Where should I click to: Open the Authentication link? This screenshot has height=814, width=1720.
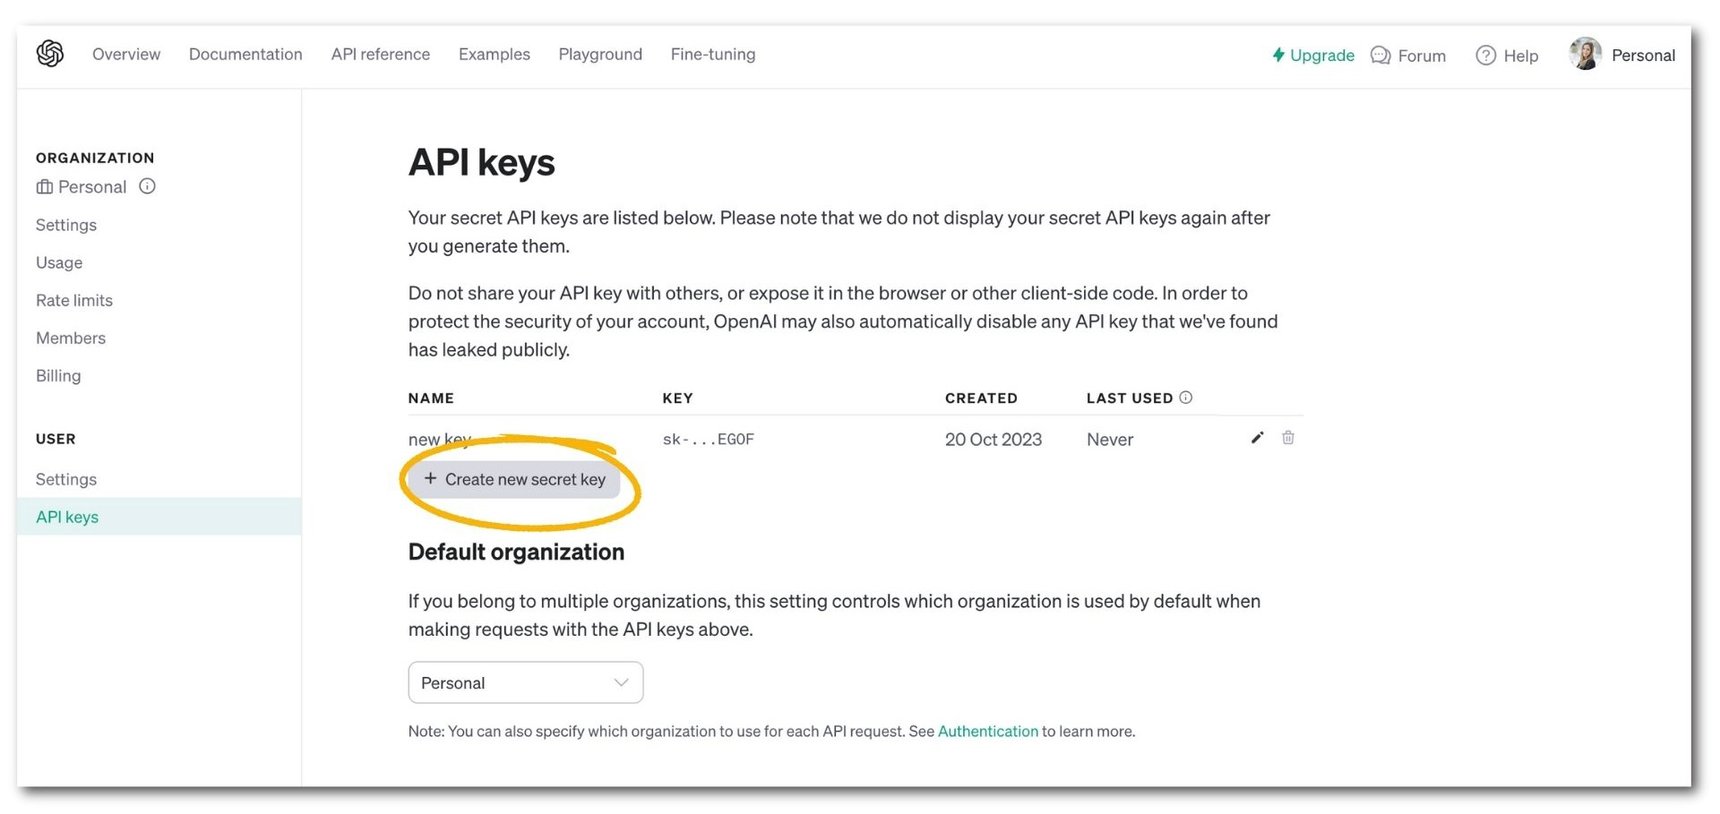click(988, 731)
